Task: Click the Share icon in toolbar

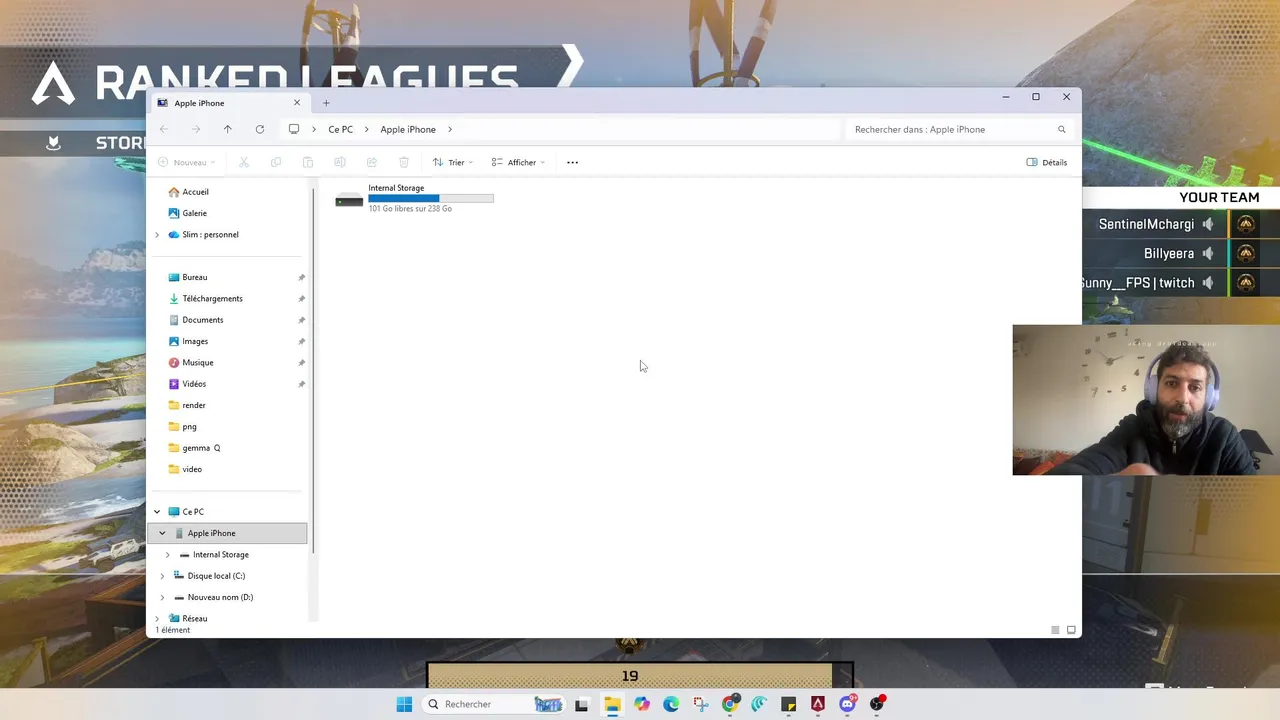Action: (x=372, y=162)
